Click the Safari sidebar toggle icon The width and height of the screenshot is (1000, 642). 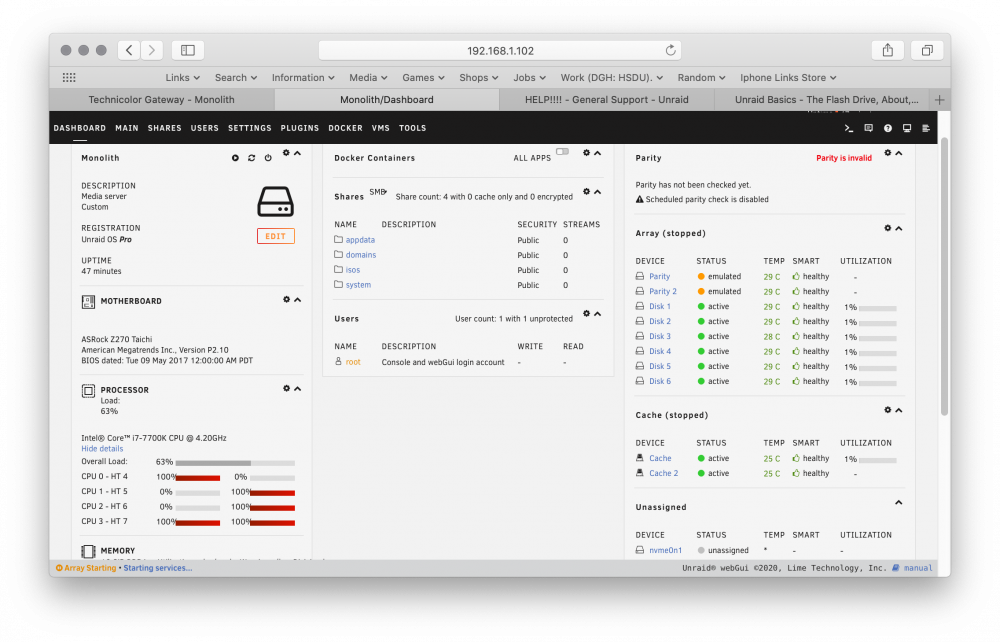[x=188, y=50]
